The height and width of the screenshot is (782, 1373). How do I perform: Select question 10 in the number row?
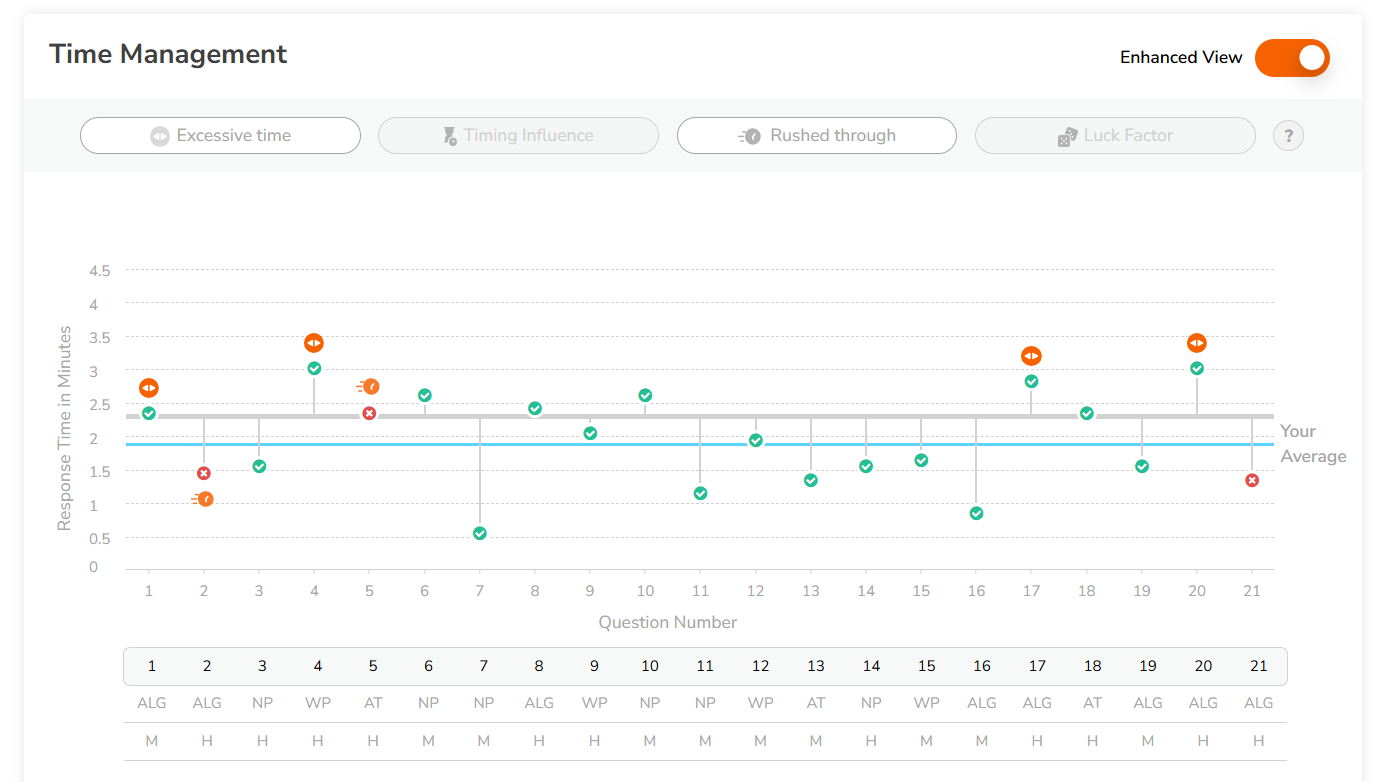(650, 666)
